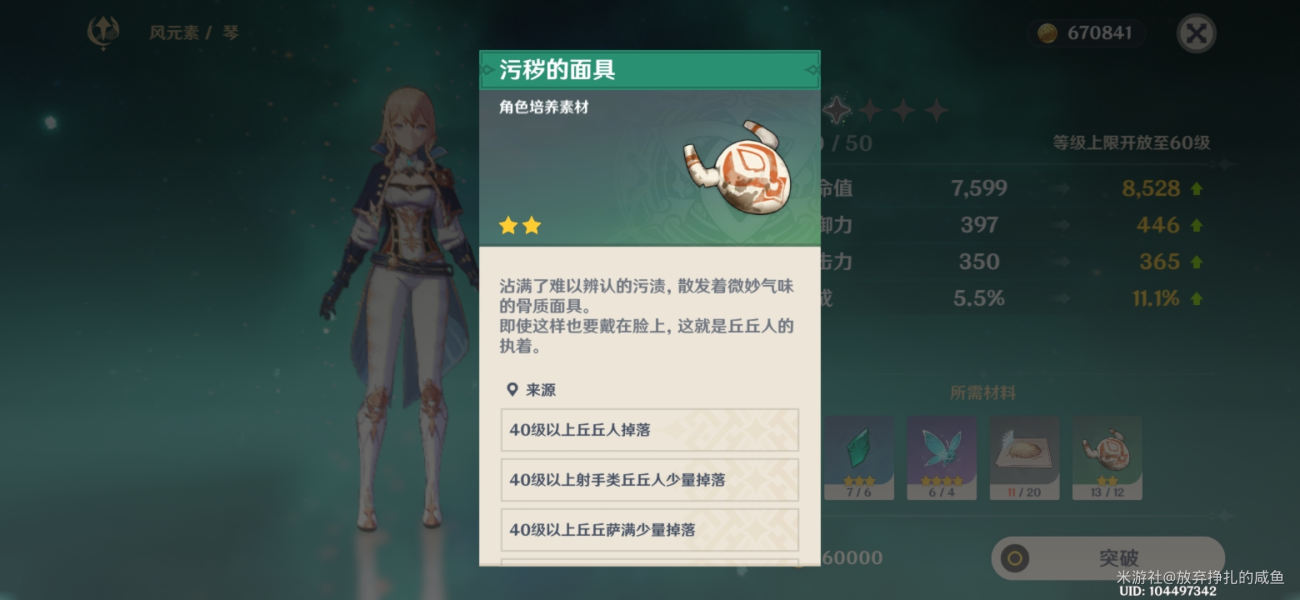The width and height of the screenshot is (1300, 600).
Task: Click the 670841 Mora balance display
Action: pos(1087,33)
